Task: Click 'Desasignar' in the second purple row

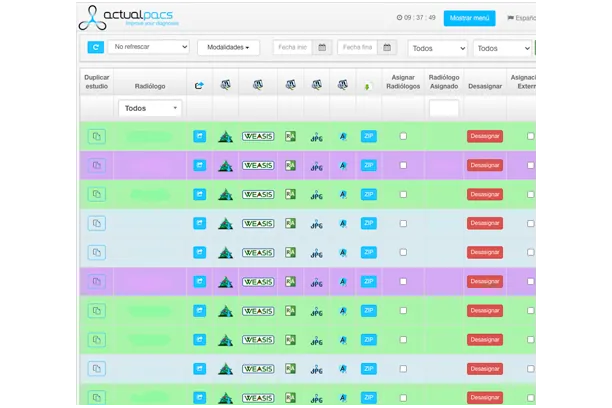Action: (x=485, y=282)
